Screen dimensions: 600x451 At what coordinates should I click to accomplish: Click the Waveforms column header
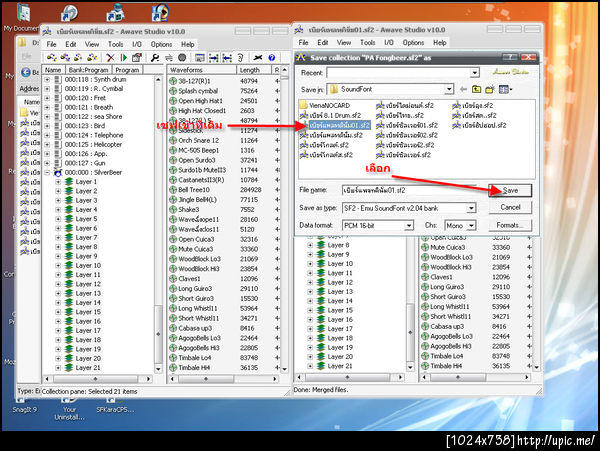tap(202, 70)
